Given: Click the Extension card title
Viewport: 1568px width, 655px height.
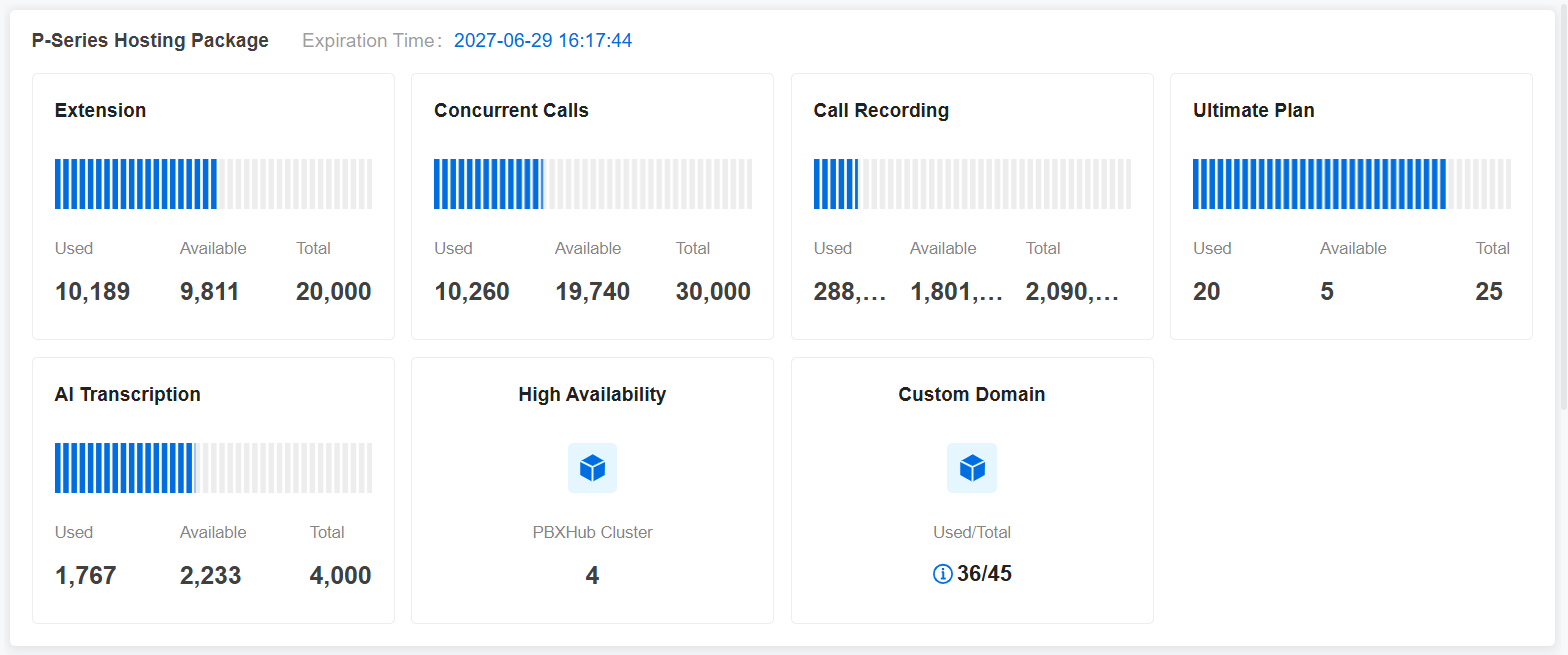Looking at the screenshot, I should 100,111.
